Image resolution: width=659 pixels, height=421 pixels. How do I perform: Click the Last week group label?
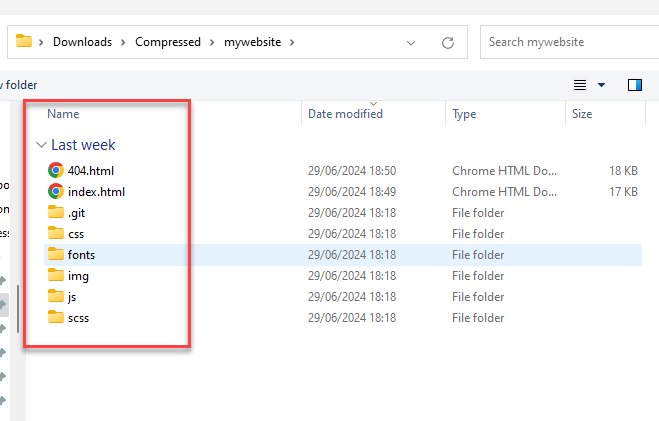(x=83, y=145)
